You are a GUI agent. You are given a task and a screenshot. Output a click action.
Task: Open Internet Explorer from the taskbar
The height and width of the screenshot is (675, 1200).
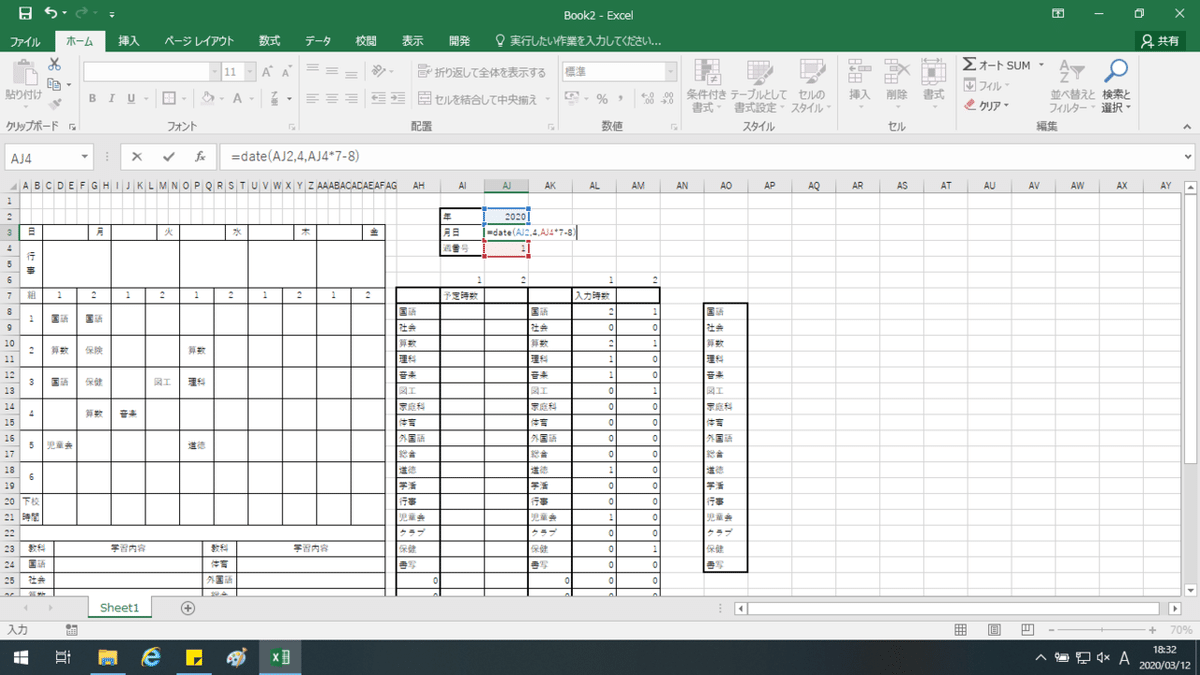(152, 657)
